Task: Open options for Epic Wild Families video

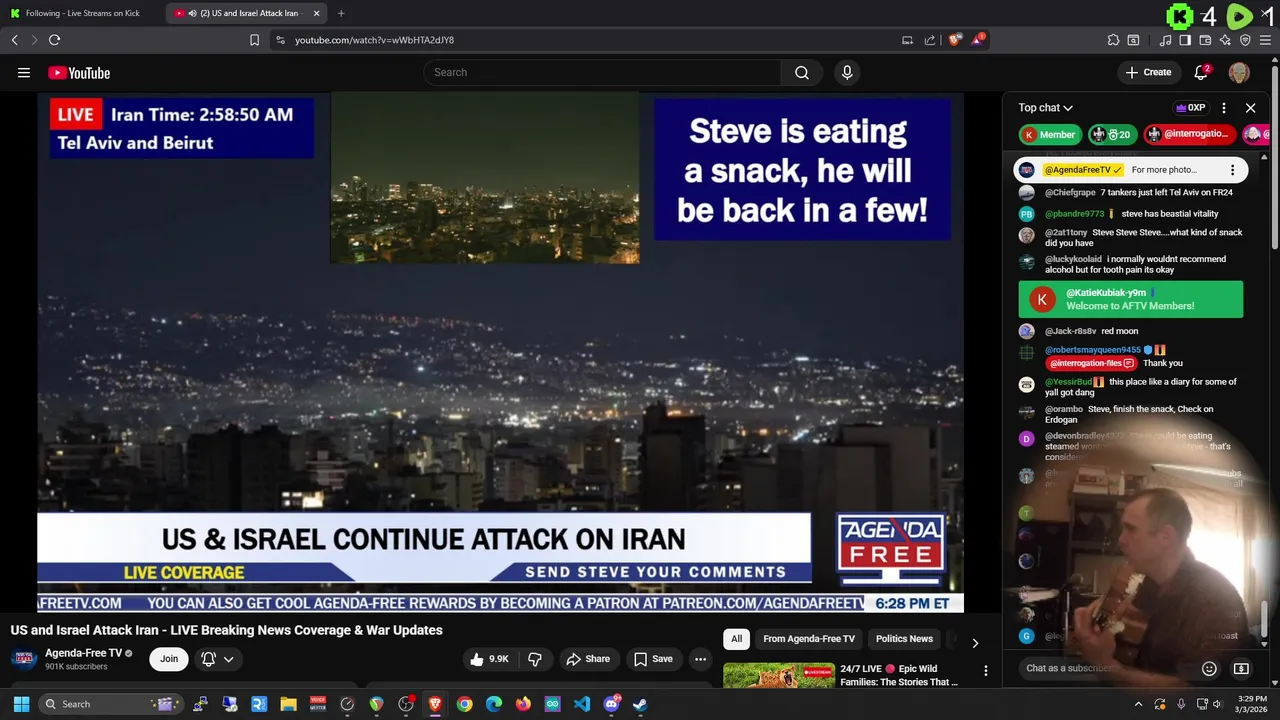Action: point(986,671)
